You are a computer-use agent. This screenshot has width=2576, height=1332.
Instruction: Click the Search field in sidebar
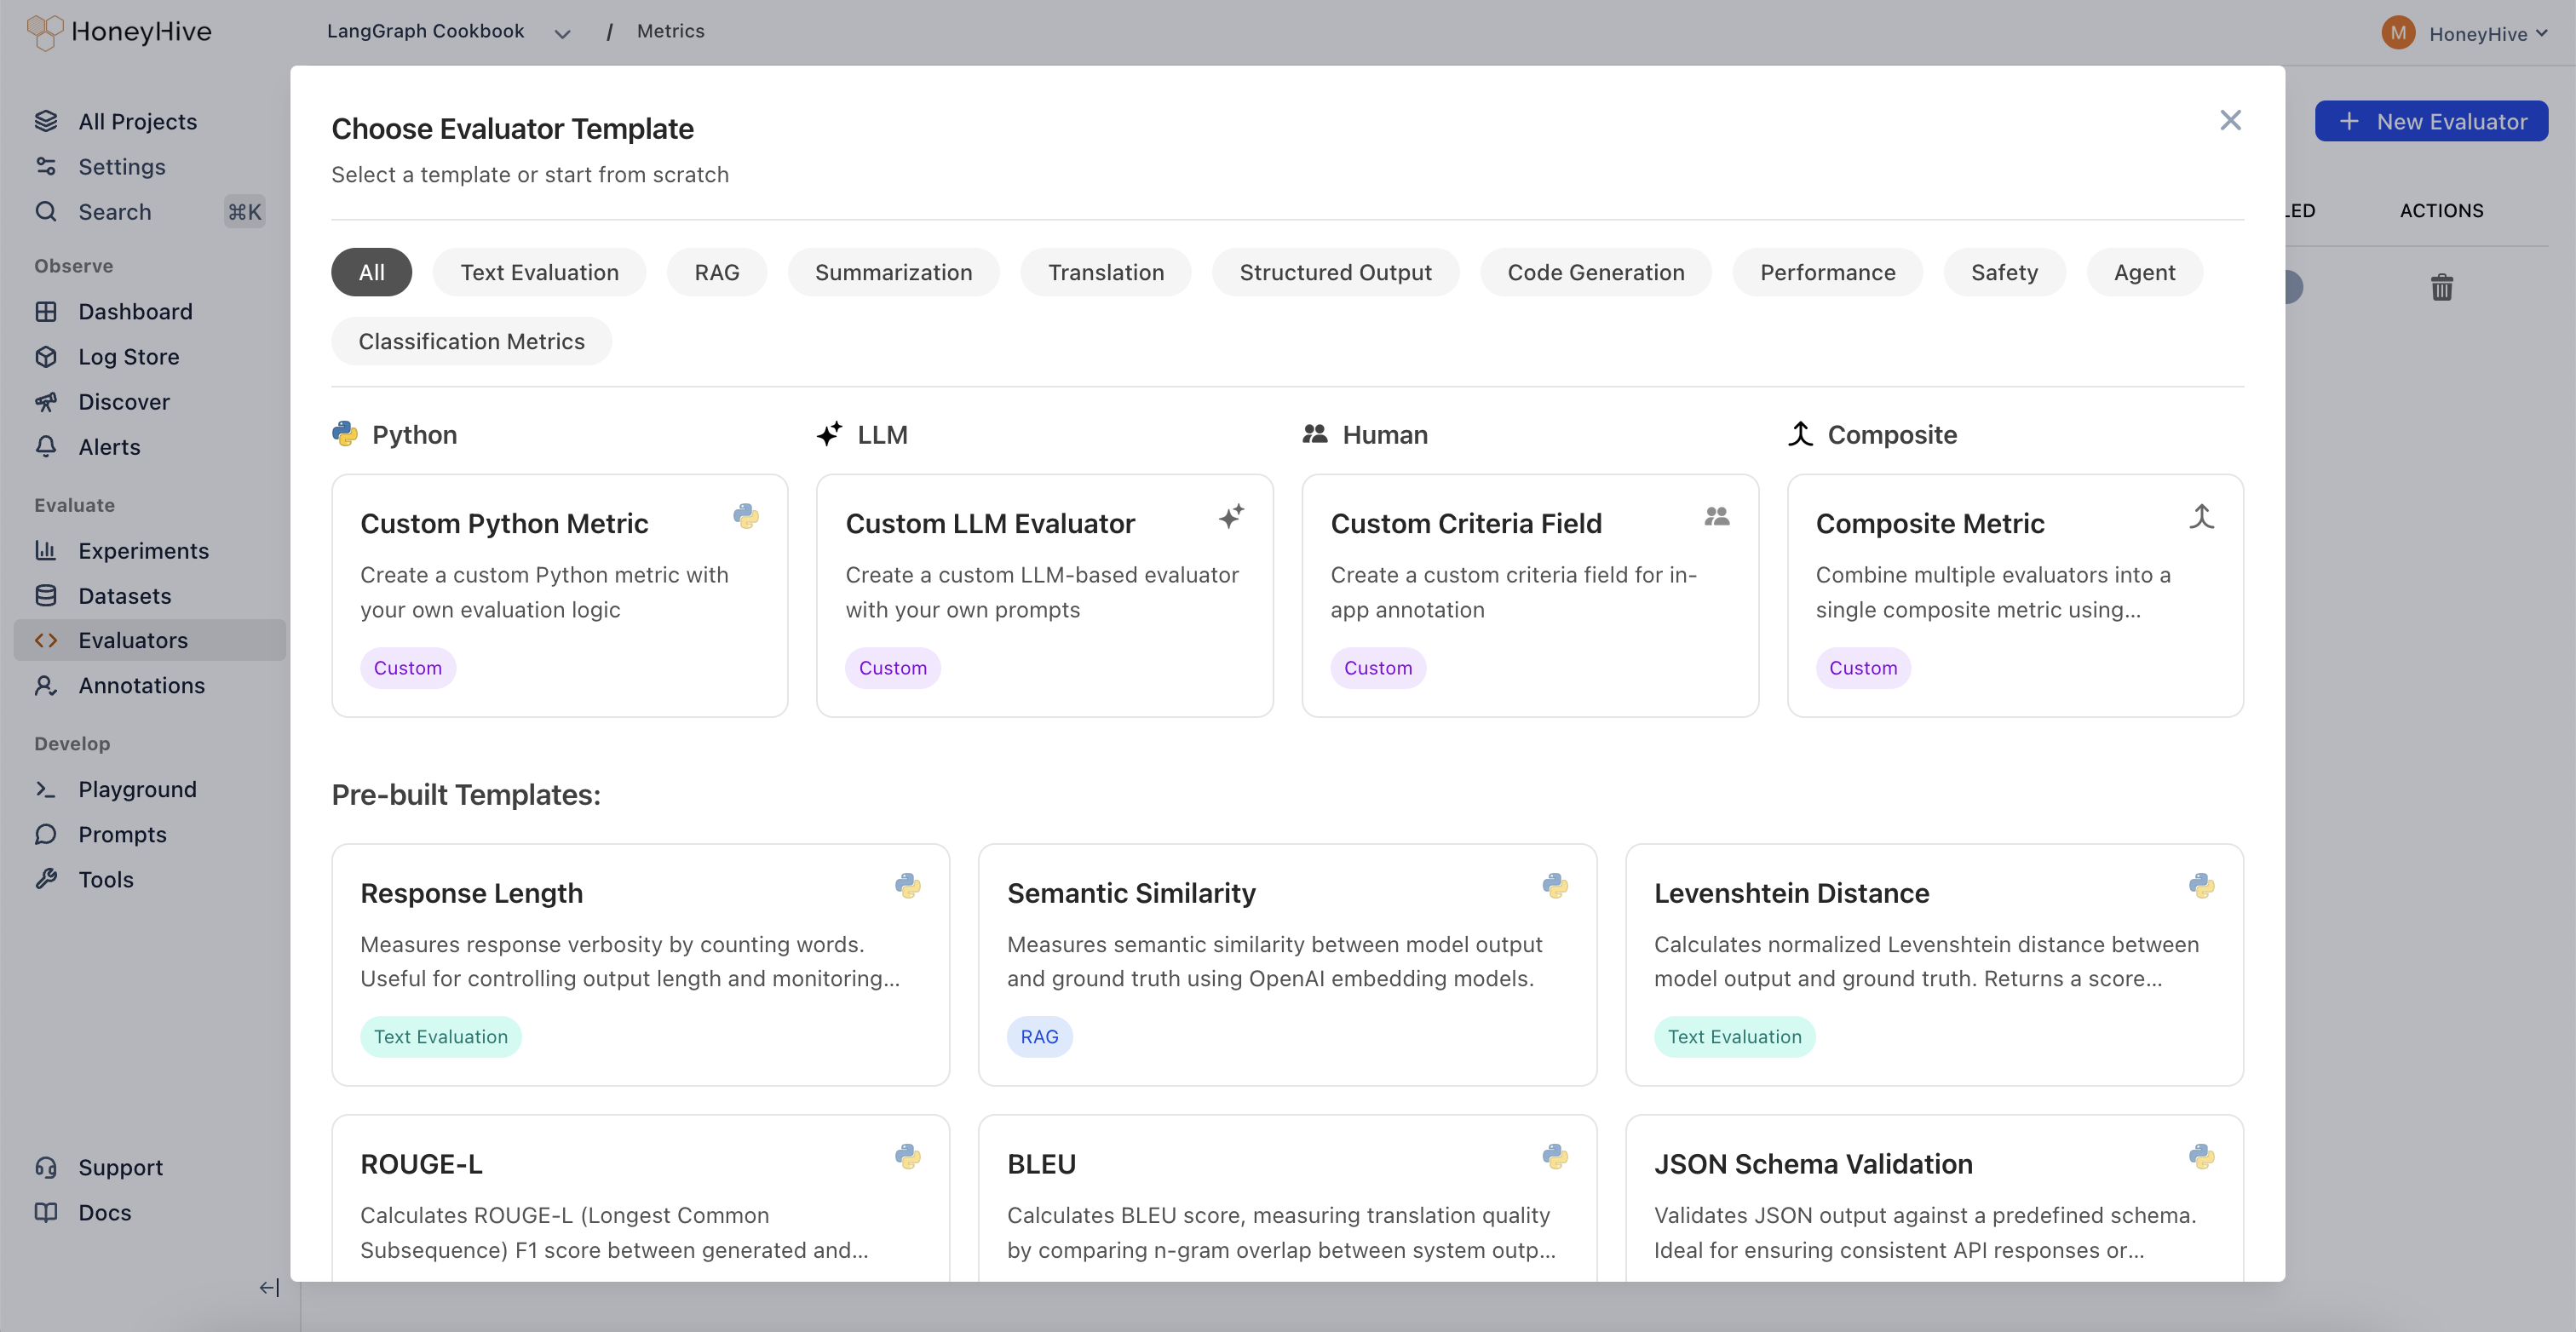click(115, 212)
